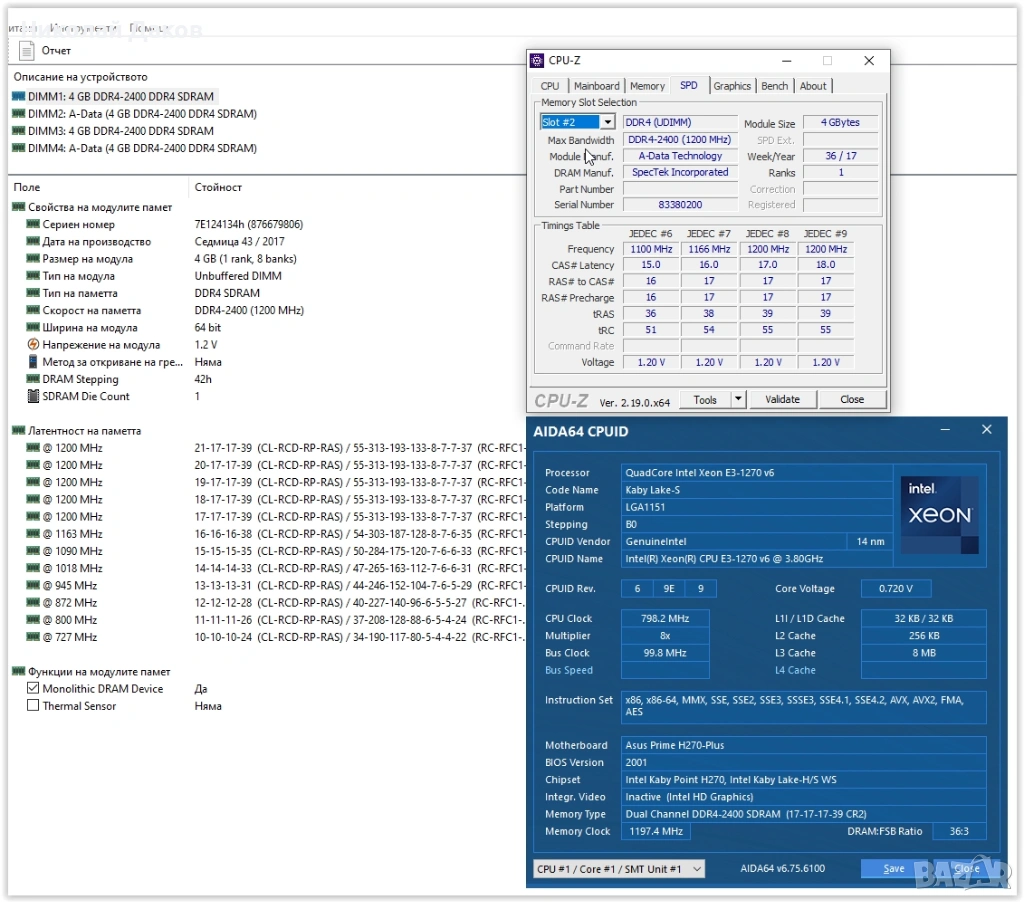Click the Отчет report document icon
Image resolution: width=1024 pixels, height=902 pixels.
point(27,50)
